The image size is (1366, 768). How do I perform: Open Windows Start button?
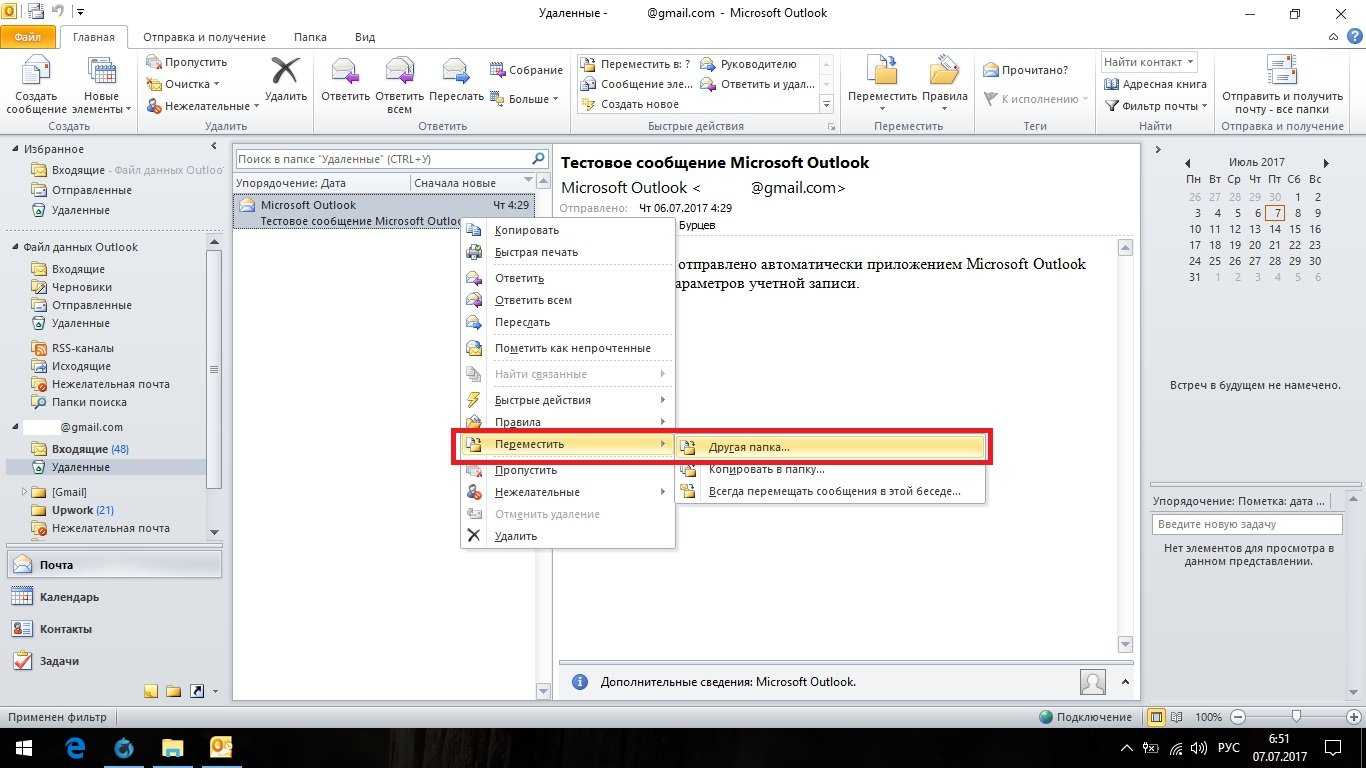click(22, 747)
